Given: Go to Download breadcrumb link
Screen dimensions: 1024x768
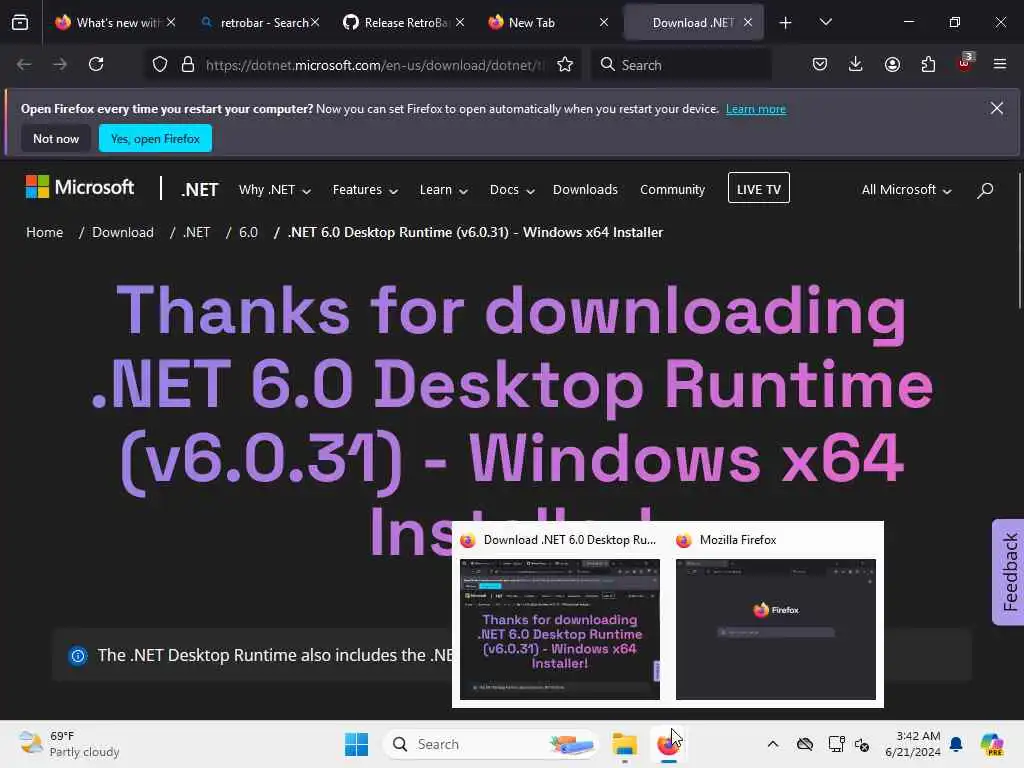Looking at the screenshot, I should coord(123,232).
